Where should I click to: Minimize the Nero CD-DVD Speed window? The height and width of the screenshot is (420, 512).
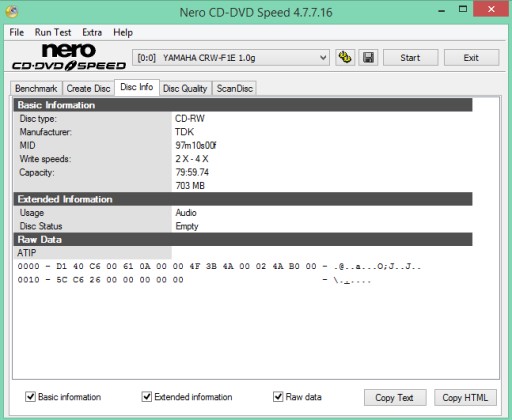tap(442, 10)
